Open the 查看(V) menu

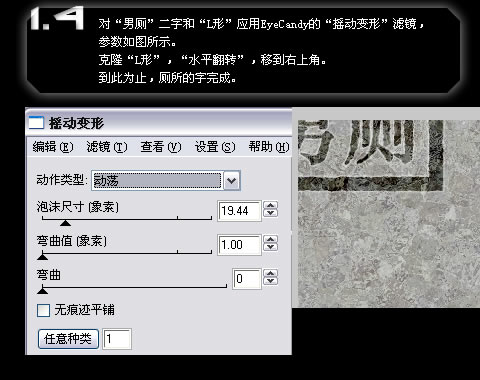click(x=161, y=147)
